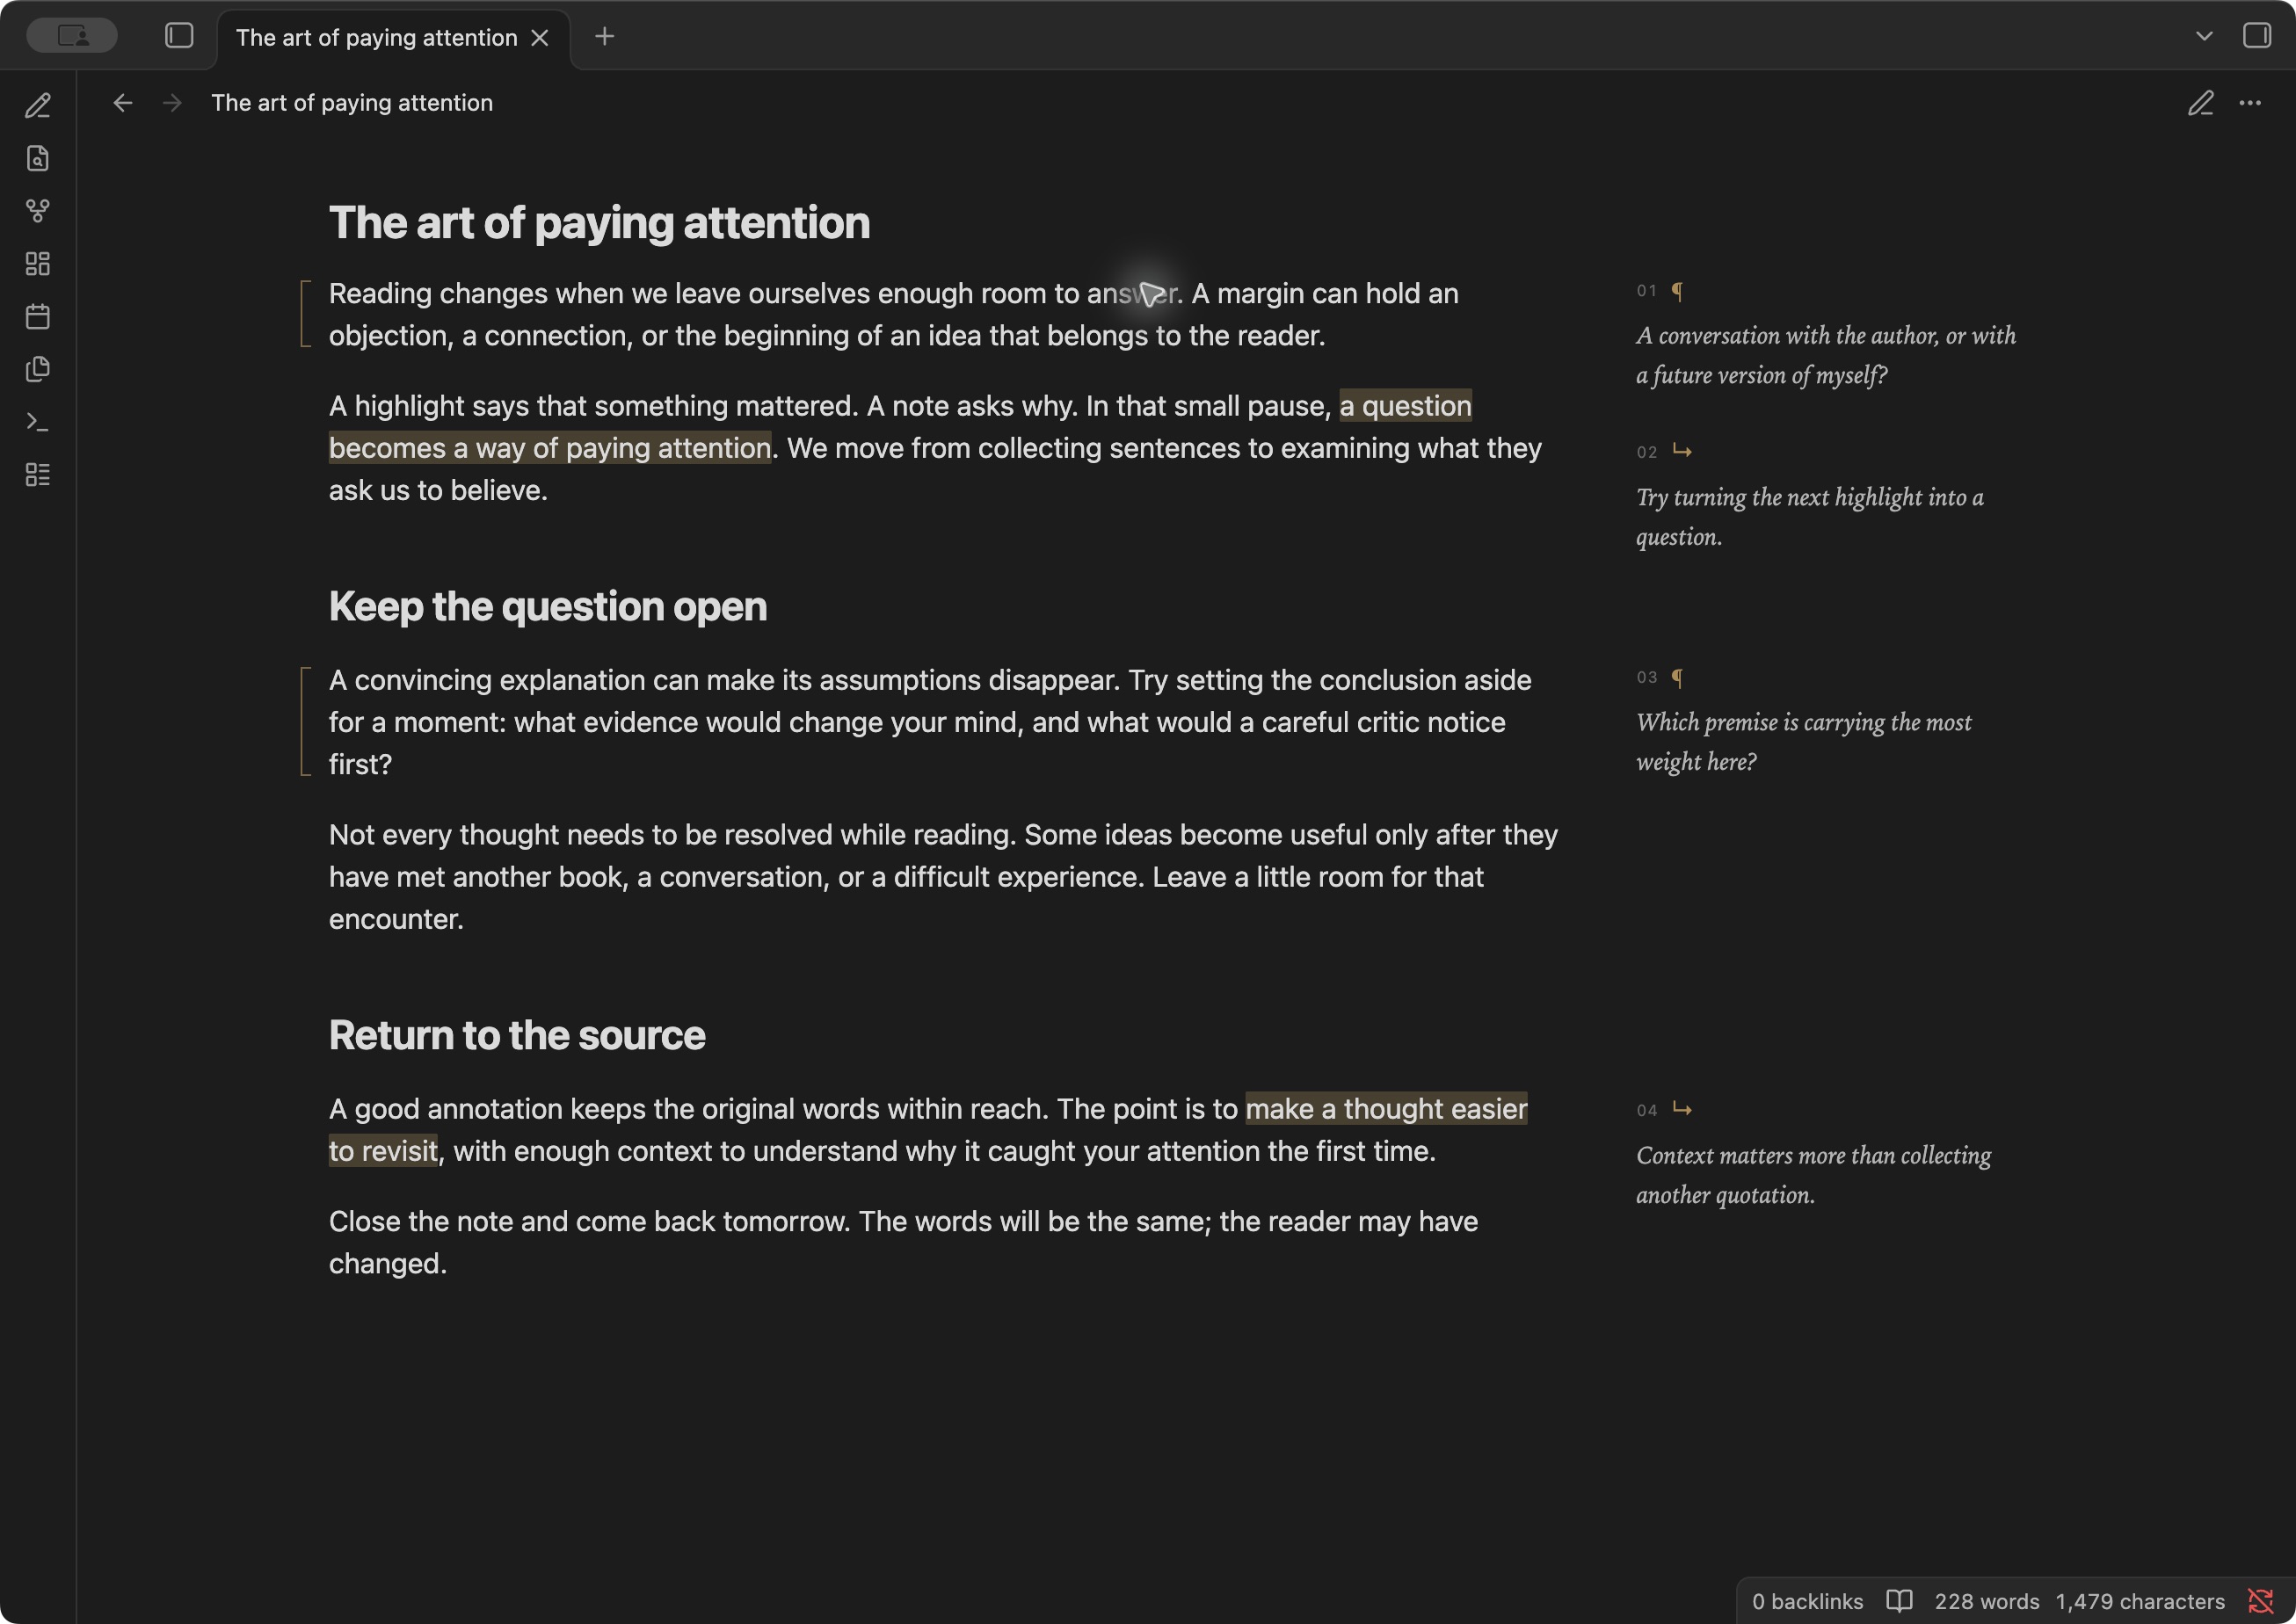Screen dimensions: 2296x1624
Task: Navigate back with the left arrow
Action: point(122,103)
